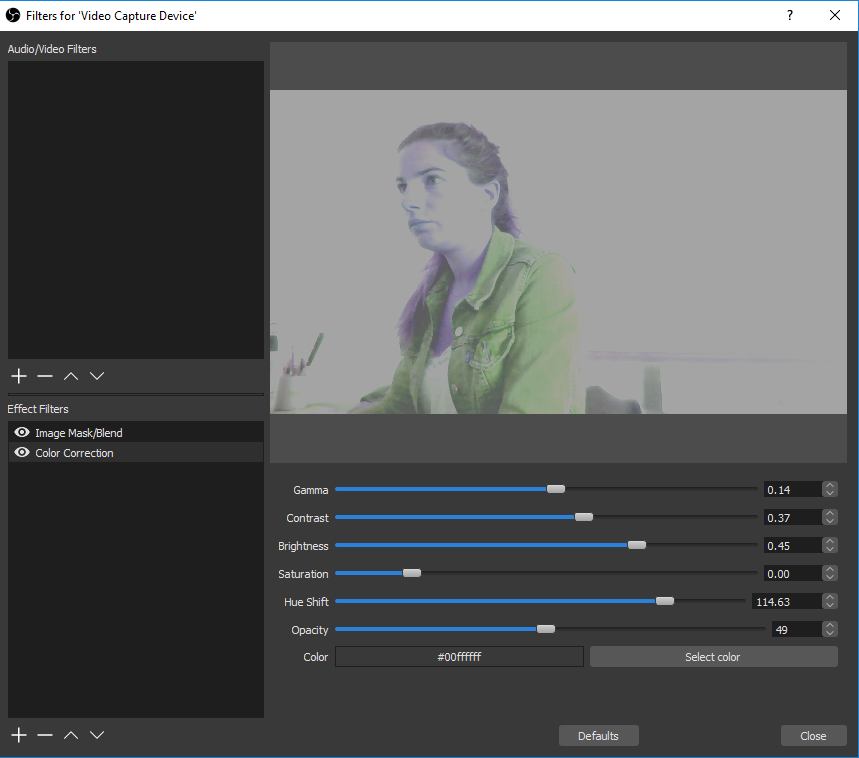Click the Opacity value stepper

click(x=829, y=629)
